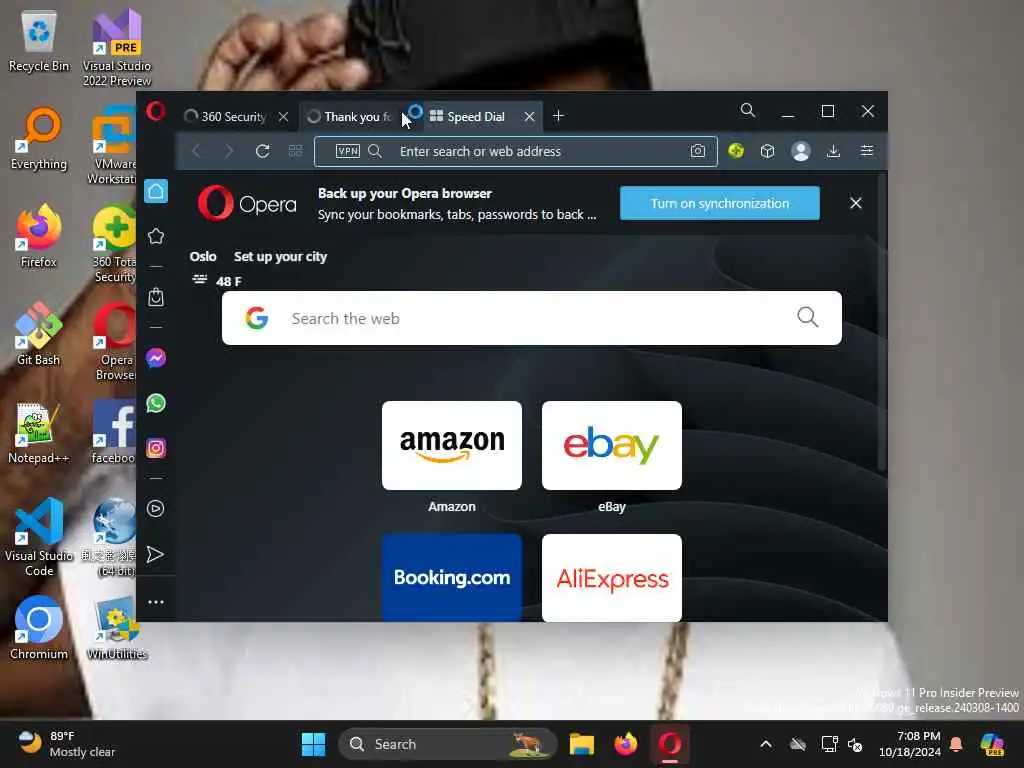
Task: Close the 360 Security tab
Action: 283,117
